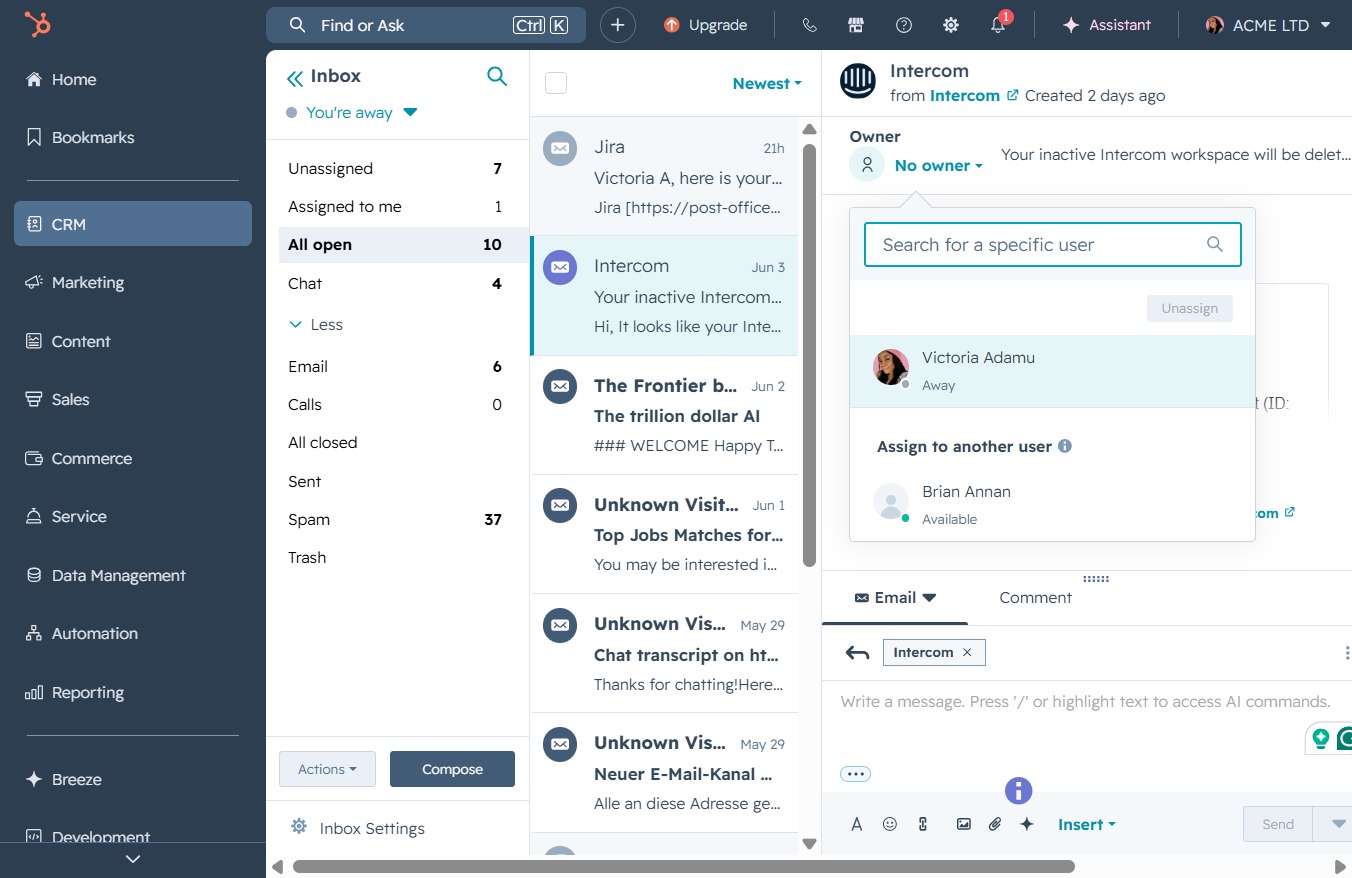Click the reply arrow icon in composer
The width and height of the screenshot is (1352, 878).
857,653
